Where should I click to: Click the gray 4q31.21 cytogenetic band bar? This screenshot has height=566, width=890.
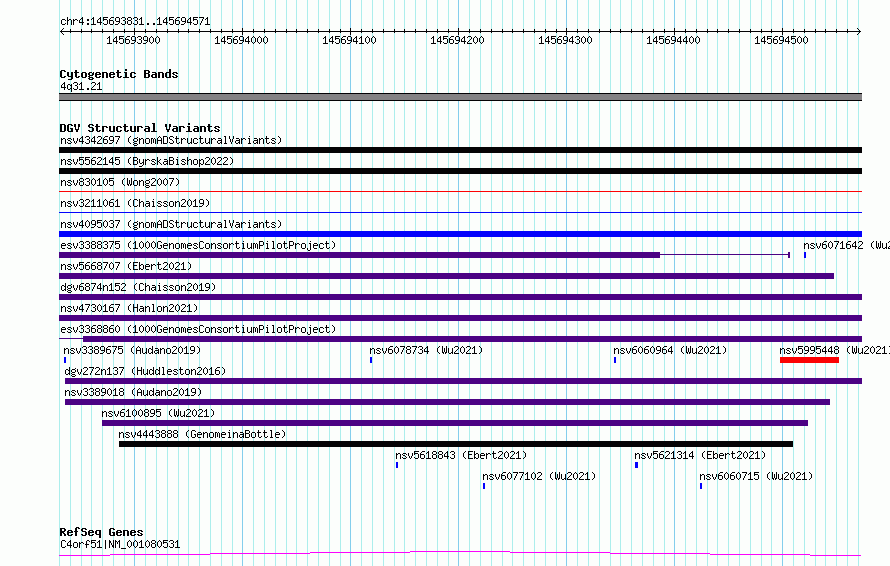point(460,97)
